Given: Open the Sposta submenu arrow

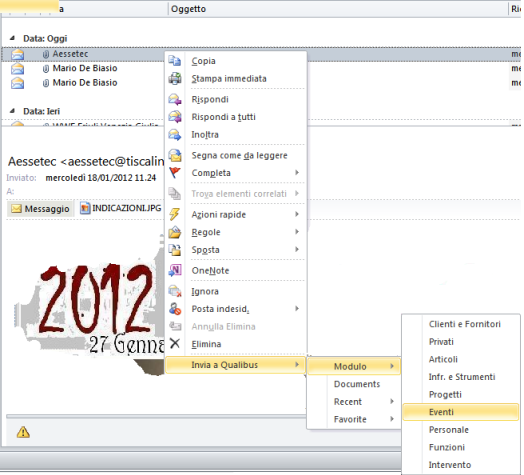Looking at the screenshot, I should click(297, 249).
